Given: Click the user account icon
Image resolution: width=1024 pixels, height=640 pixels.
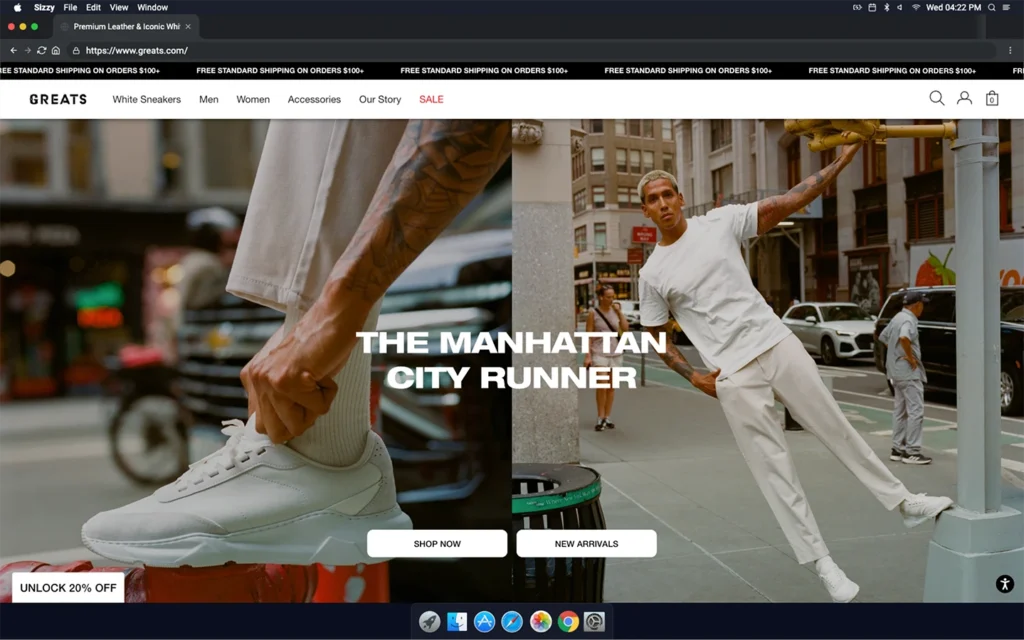Looking at the screenshot, I should [x=964, y=98].
